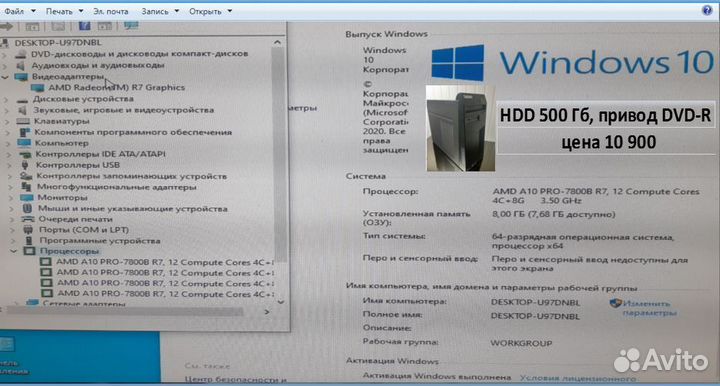
Task: Click the Эл. почта menu item
Action: click(x=111, y=11)
